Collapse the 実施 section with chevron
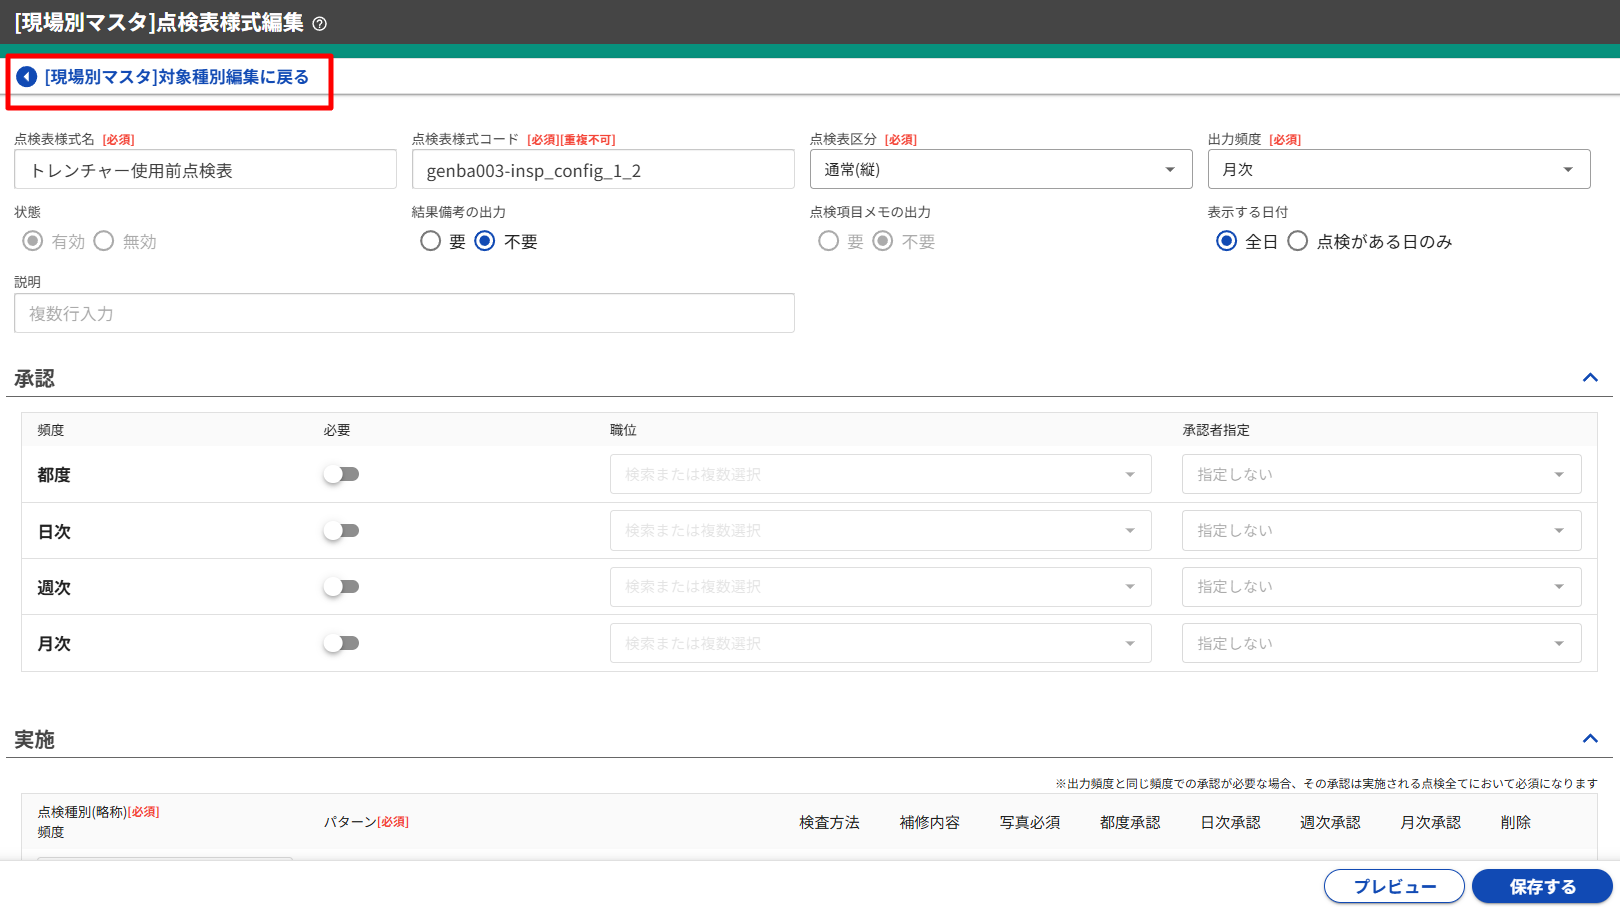Viewport: 1620px width, 907px height. (1590, 739)
